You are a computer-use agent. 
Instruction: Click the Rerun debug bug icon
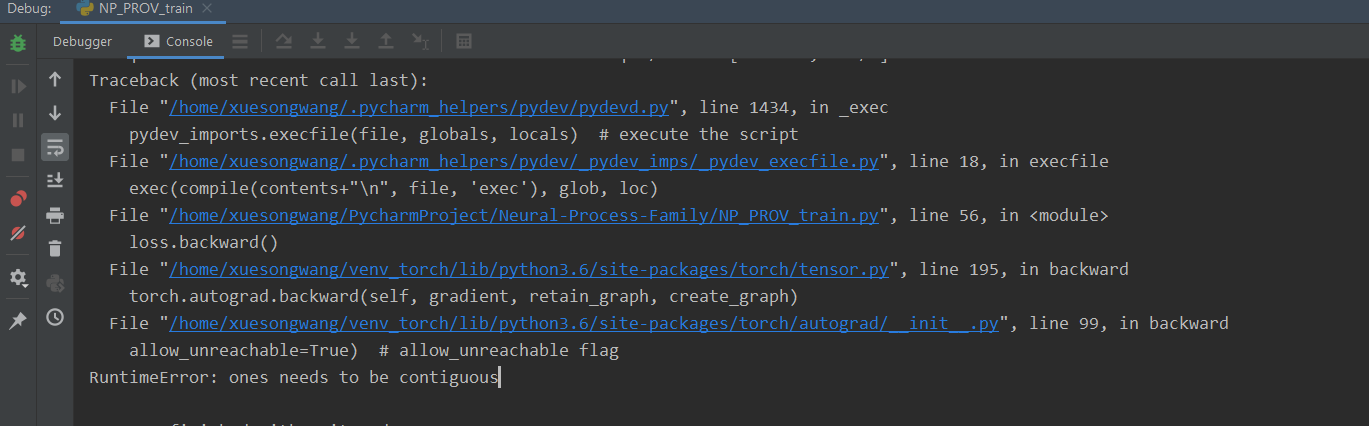[18, 44]
